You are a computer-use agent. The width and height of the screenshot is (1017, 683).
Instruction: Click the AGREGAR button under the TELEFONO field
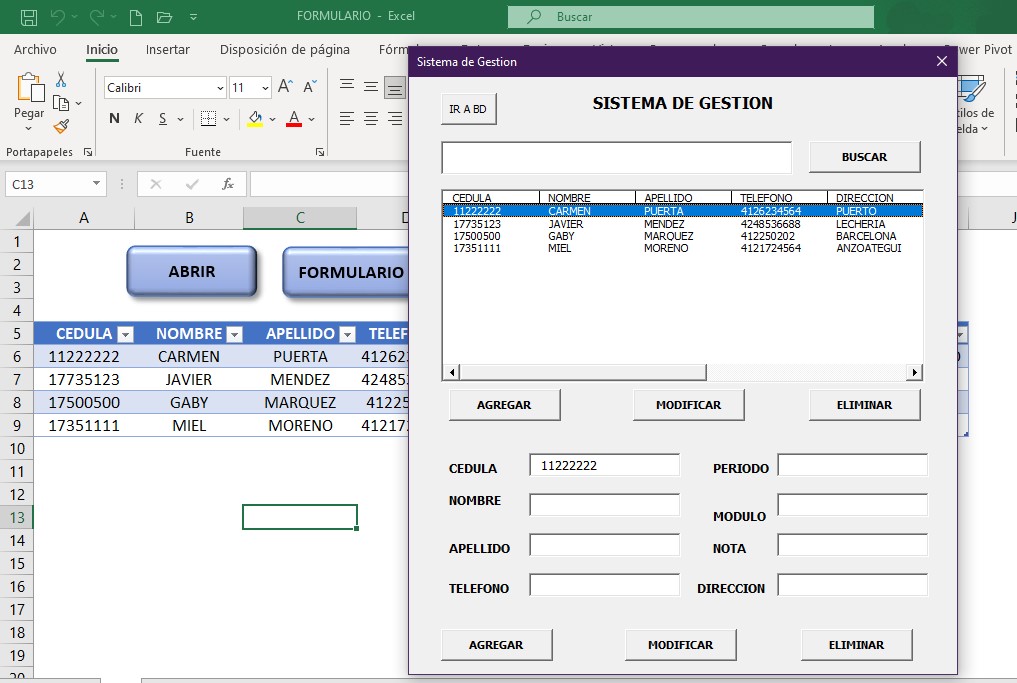click(496, 645)
